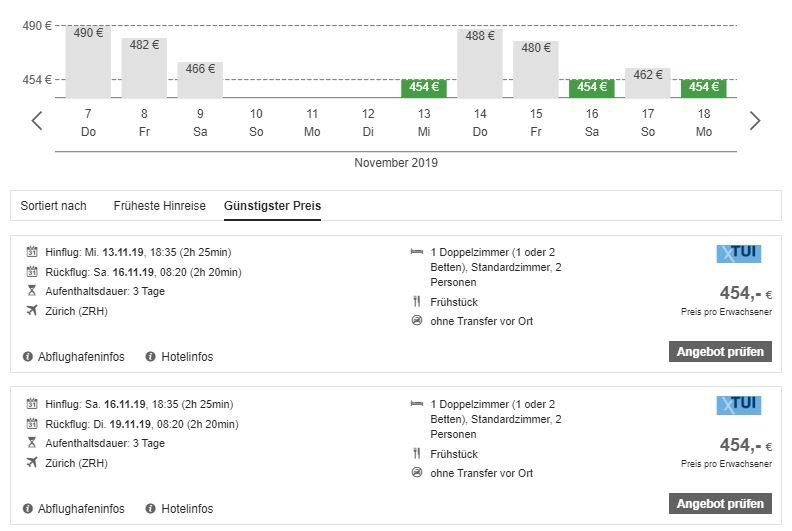Open Abflughafeninfos in the second offer

click(x=84, y=509)
